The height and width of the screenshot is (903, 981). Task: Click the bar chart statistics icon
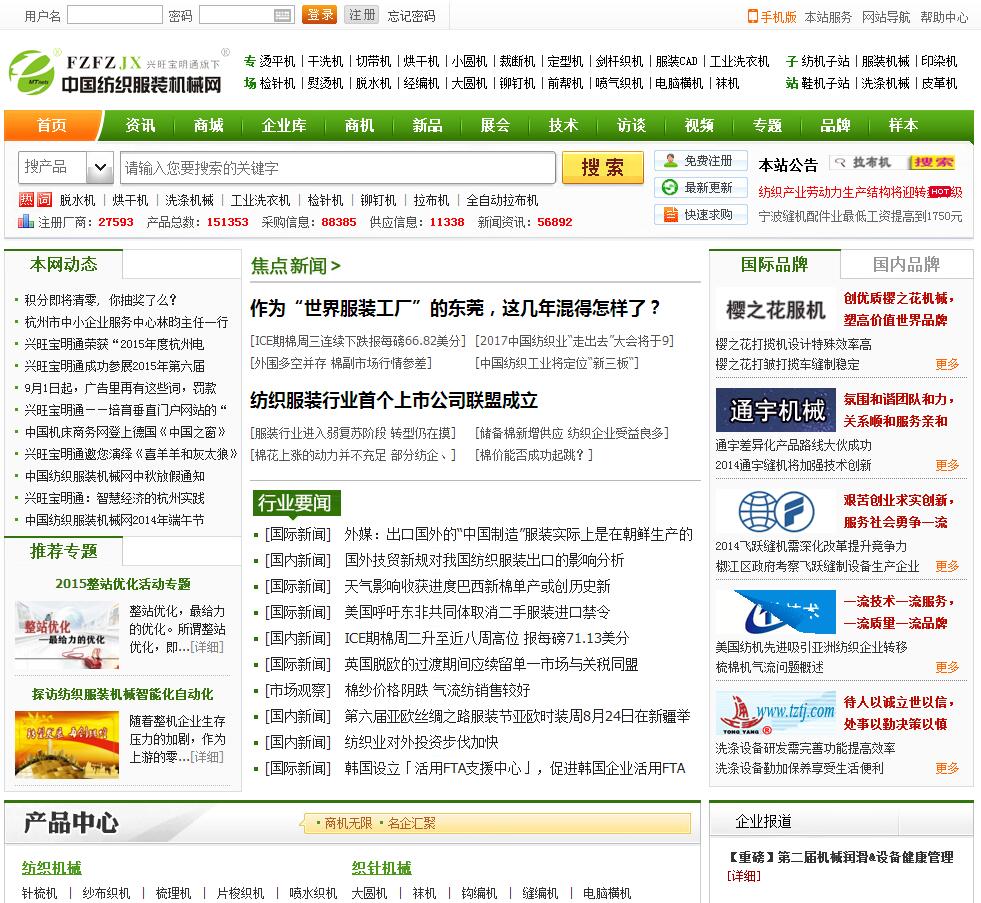coord(26,221)
